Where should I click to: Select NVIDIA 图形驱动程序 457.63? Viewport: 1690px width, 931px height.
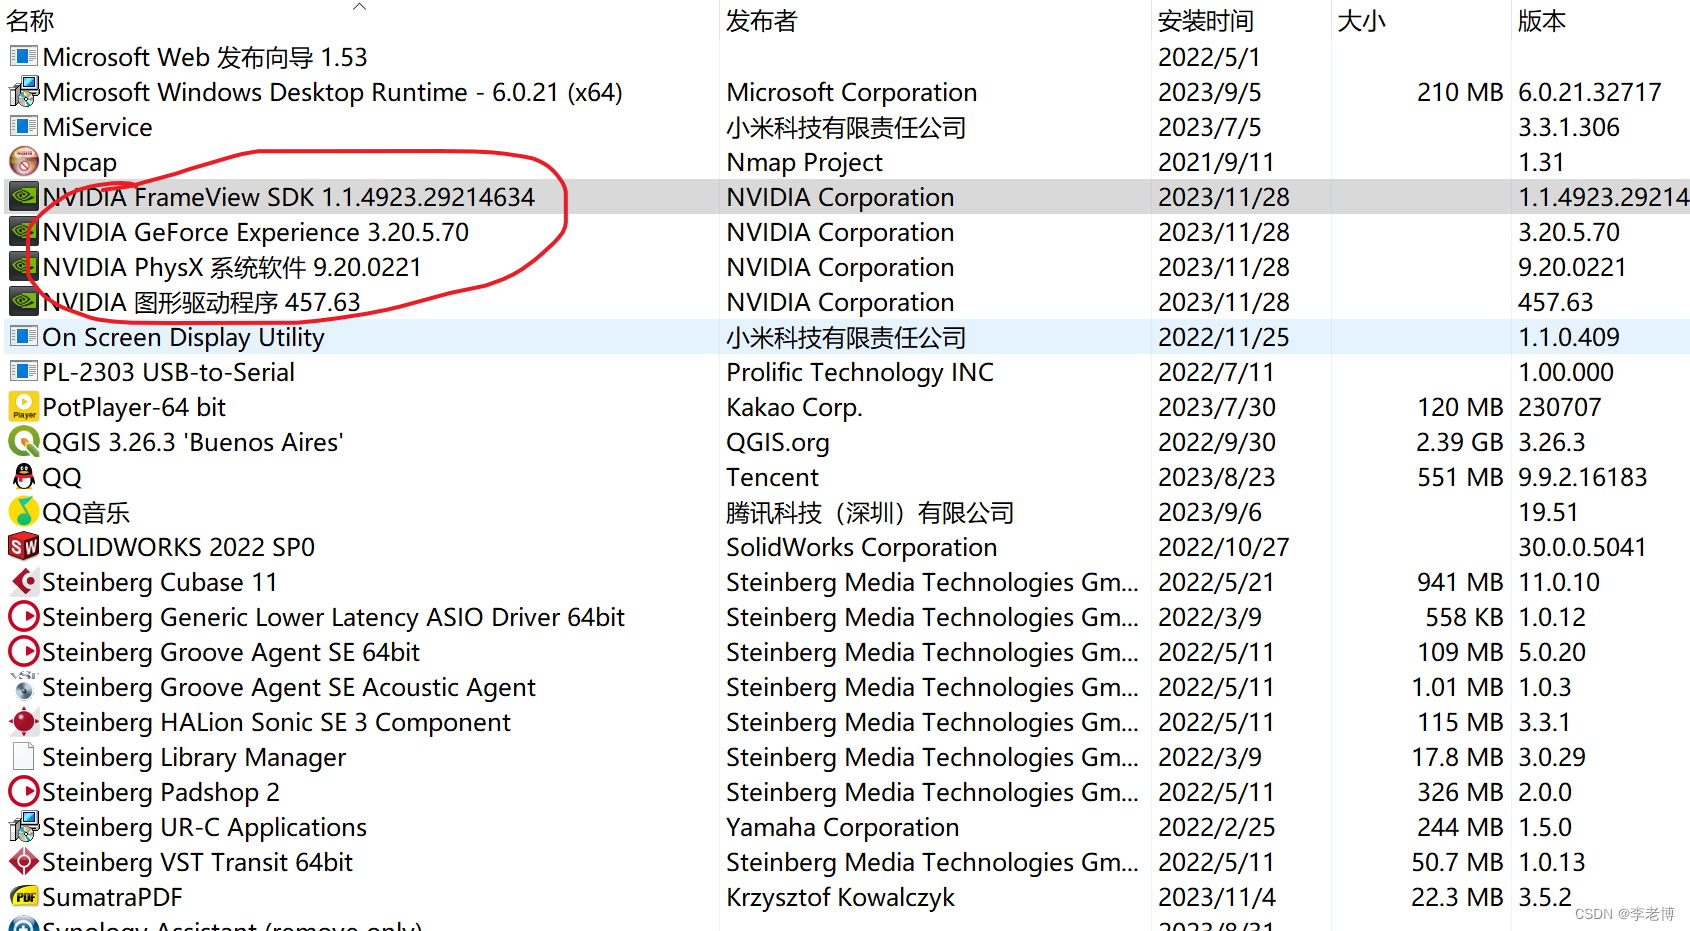[201, 302]
